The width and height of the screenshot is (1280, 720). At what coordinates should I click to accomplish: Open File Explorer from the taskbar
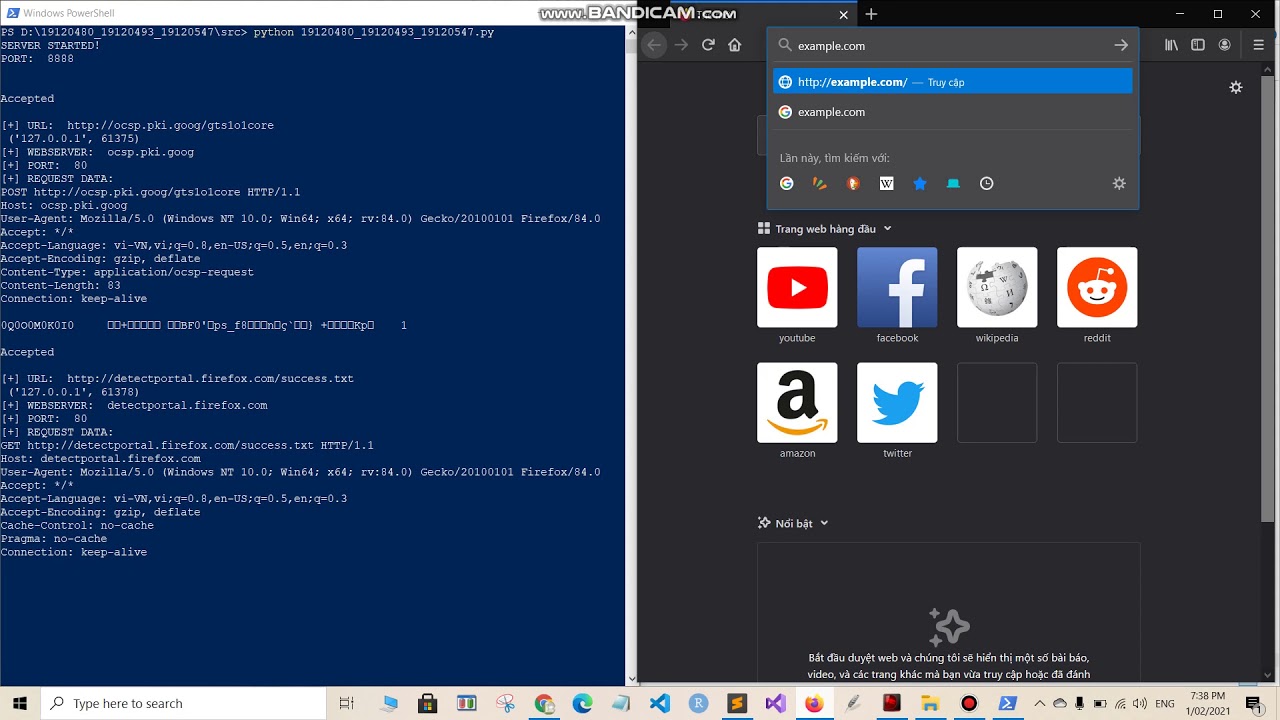point(930,703)
